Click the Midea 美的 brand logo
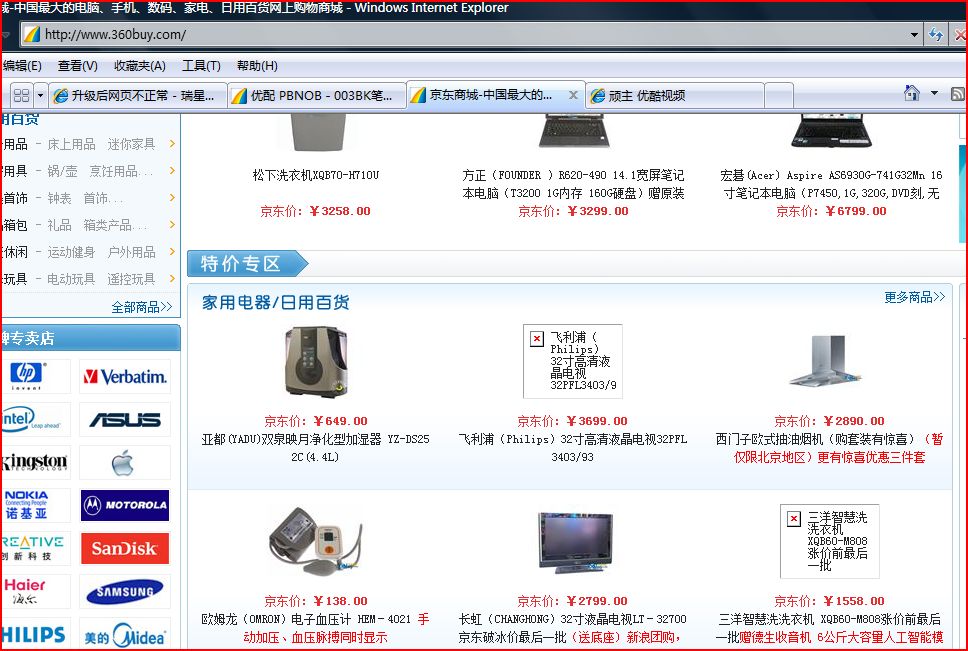The width and height of the screenshot is (968, 651). (x=125, y=634)
